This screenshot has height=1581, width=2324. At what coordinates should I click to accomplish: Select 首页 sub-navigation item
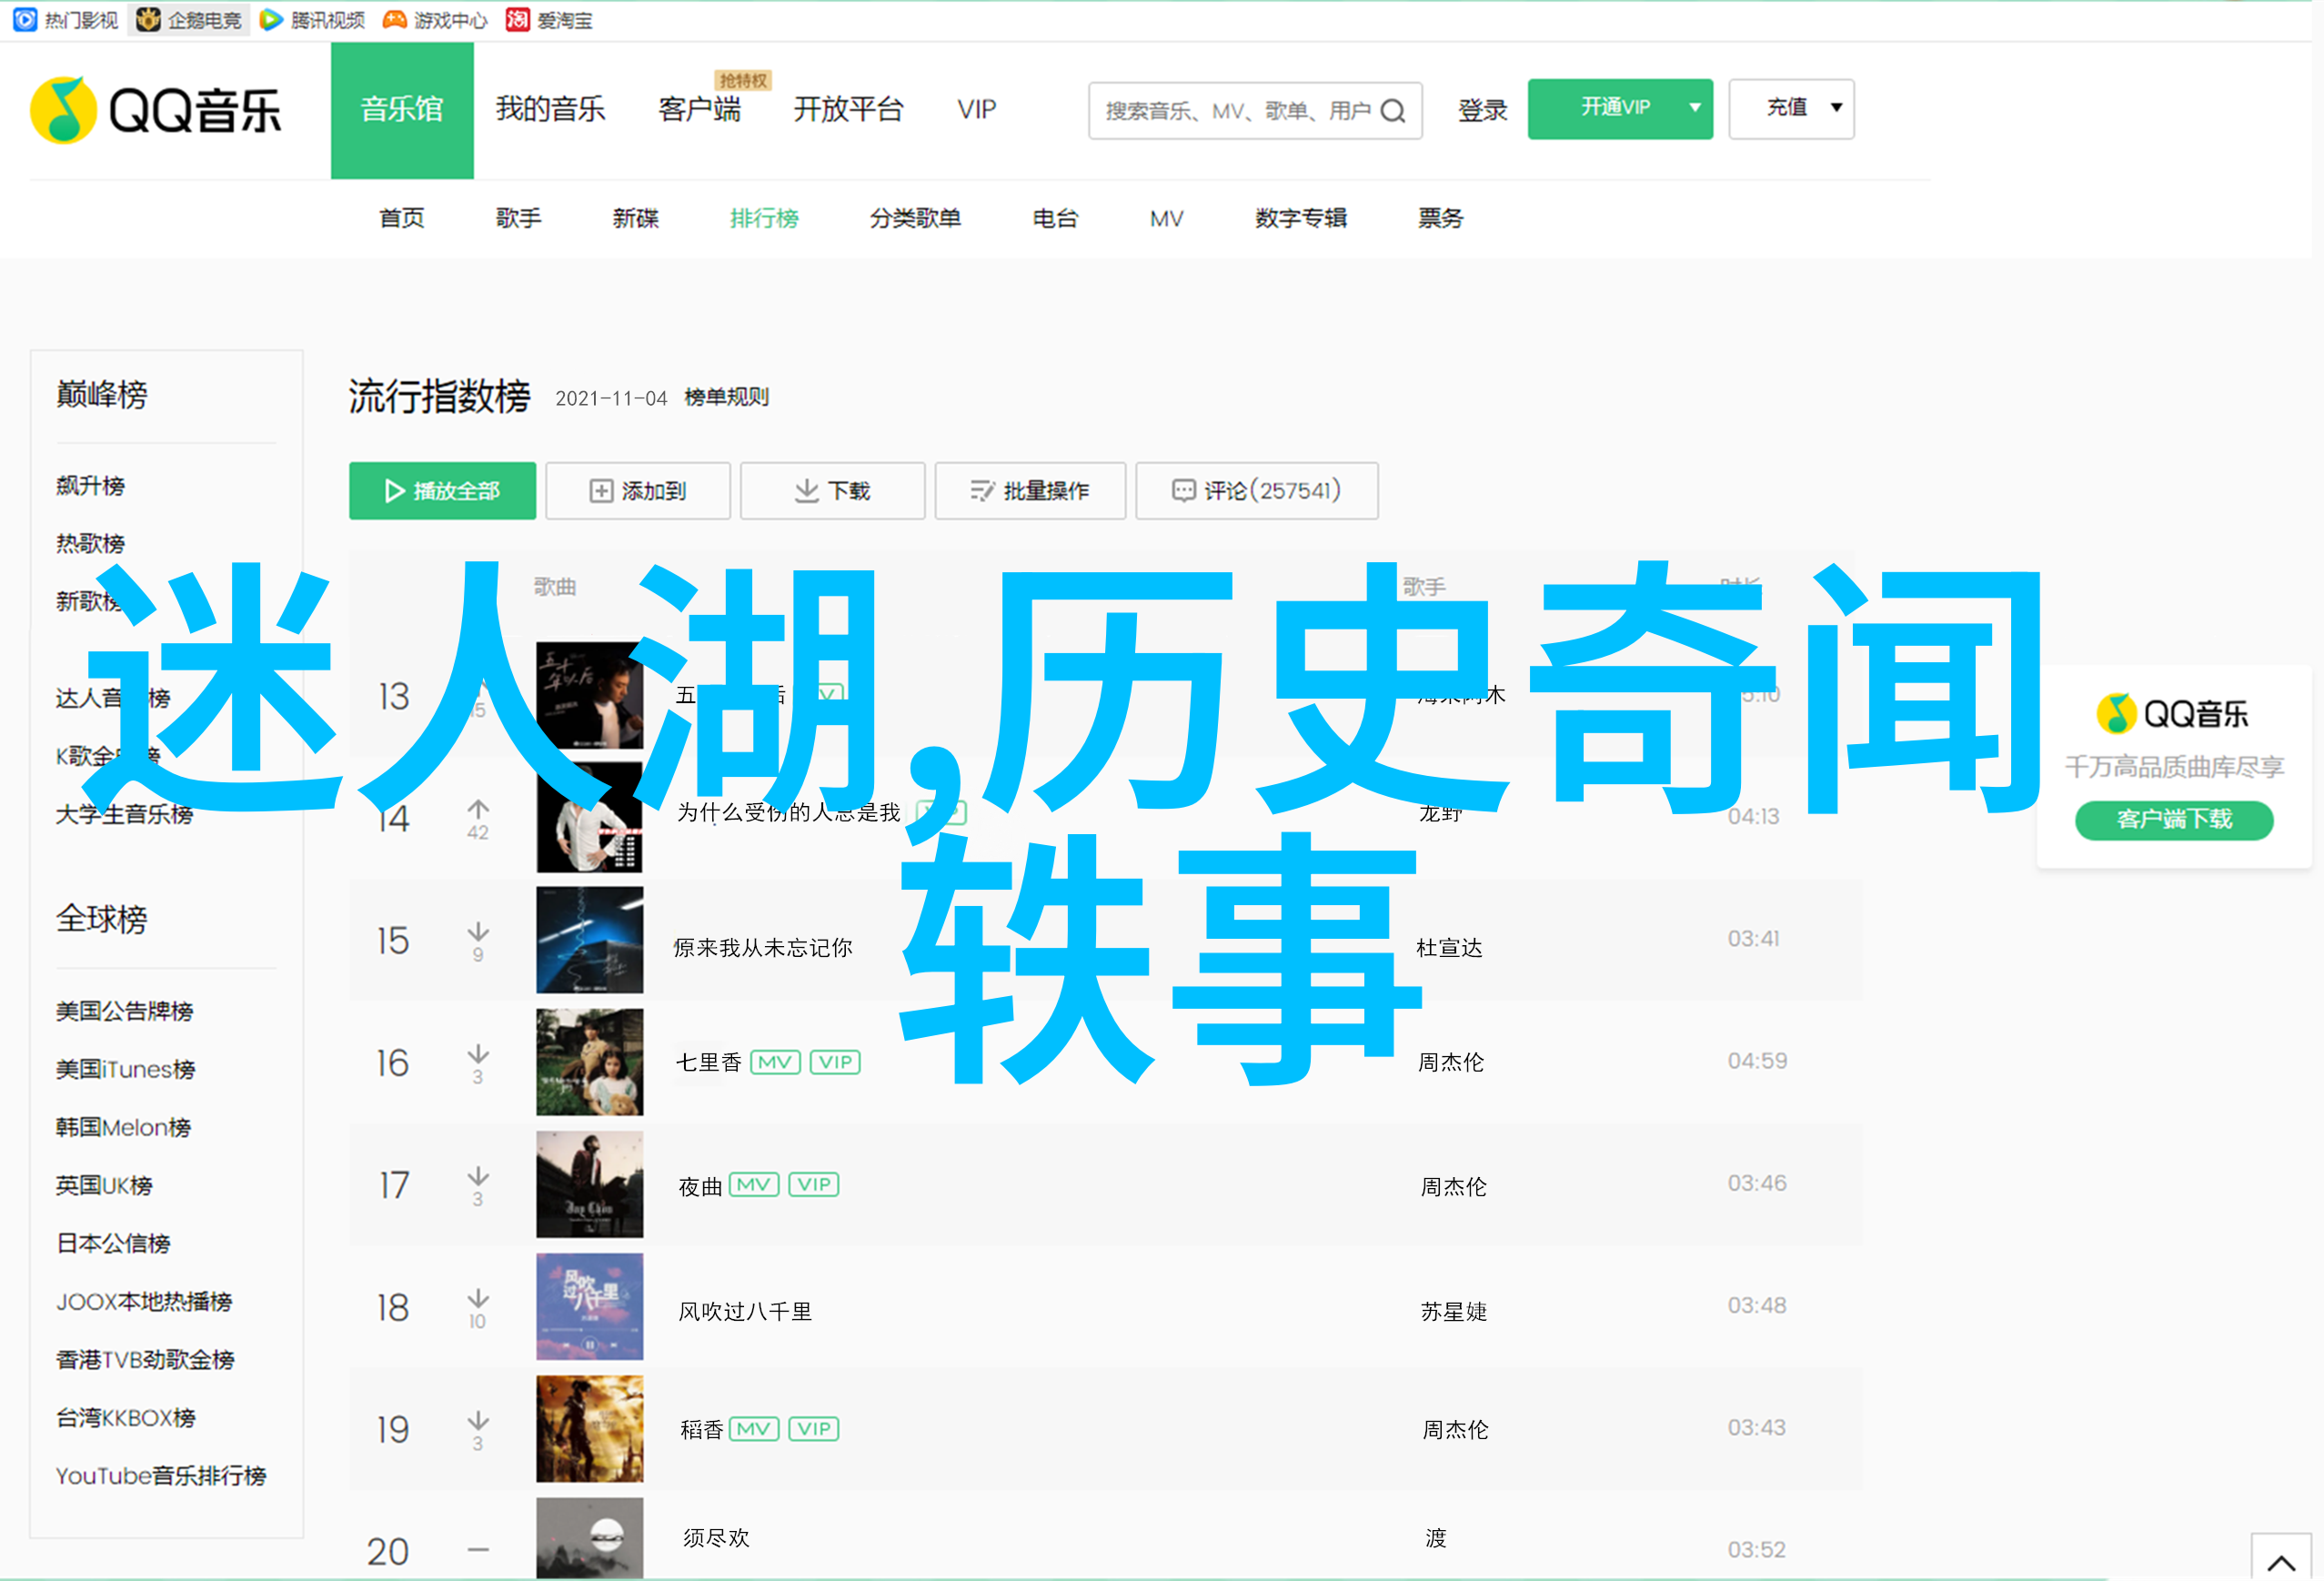[x=402, y=218]
